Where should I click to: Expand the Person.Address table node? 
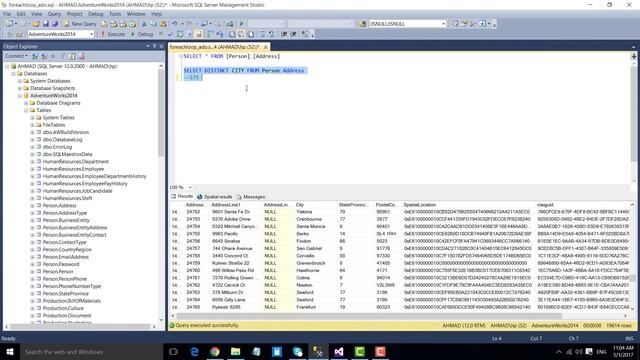(x=33, y=206)
